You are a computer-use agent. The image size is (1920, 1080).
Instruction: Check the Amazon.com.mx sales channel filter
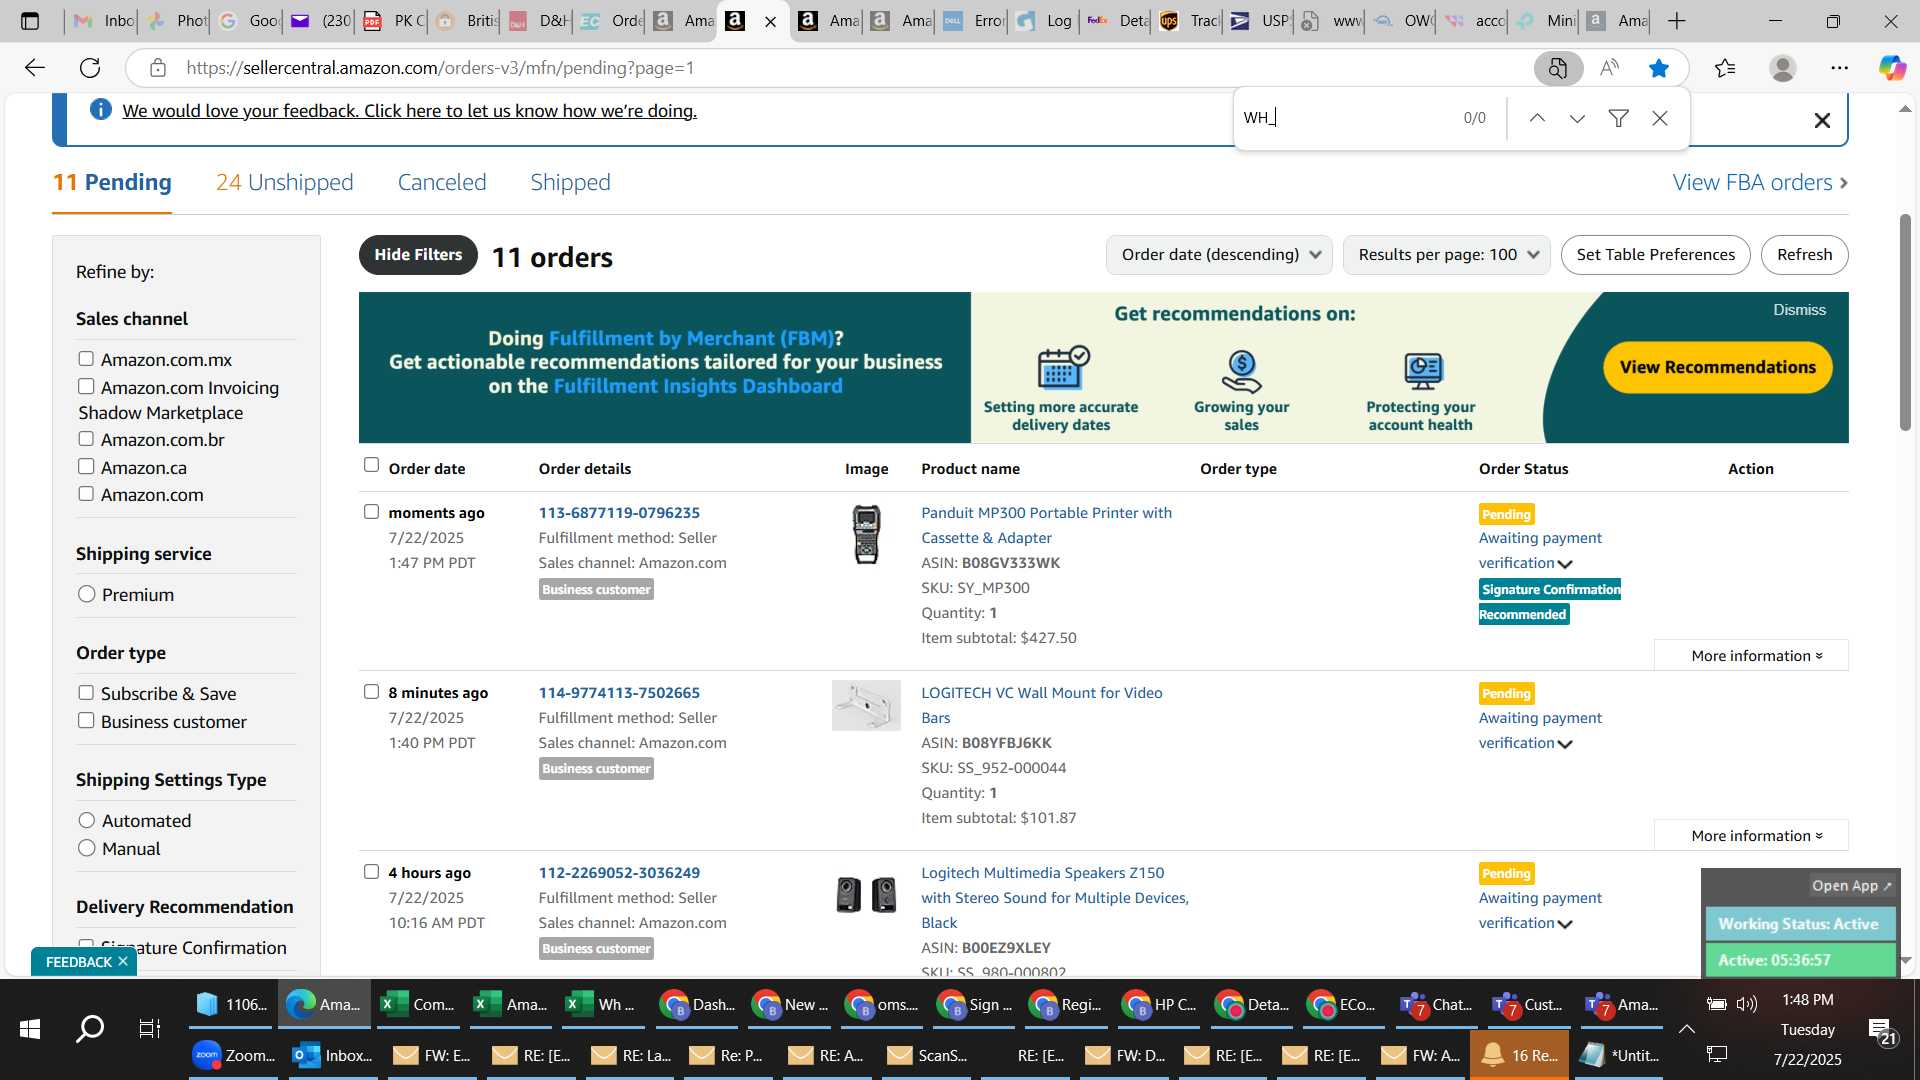[x=86, y=359]
